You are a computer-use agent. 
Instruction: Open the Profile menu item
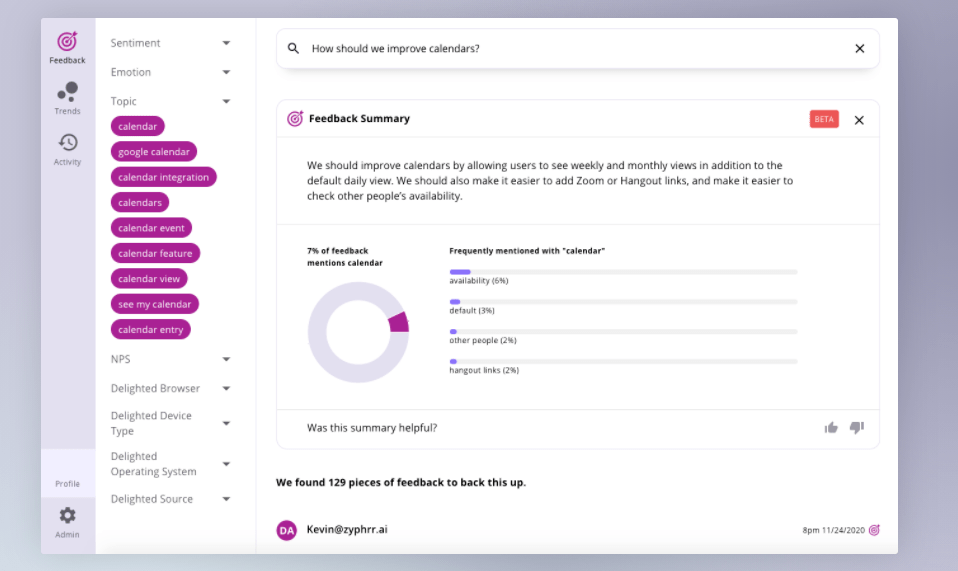point(67,484)
